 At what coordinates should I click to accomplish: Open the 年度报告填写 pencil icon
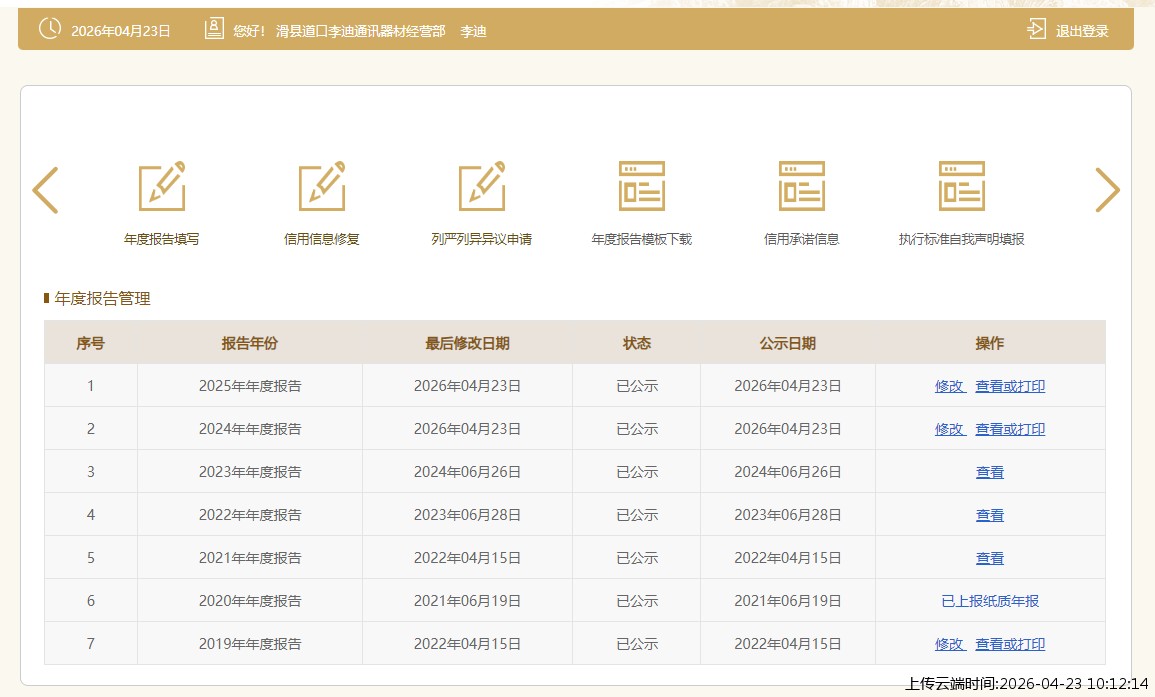coord(162,187)
